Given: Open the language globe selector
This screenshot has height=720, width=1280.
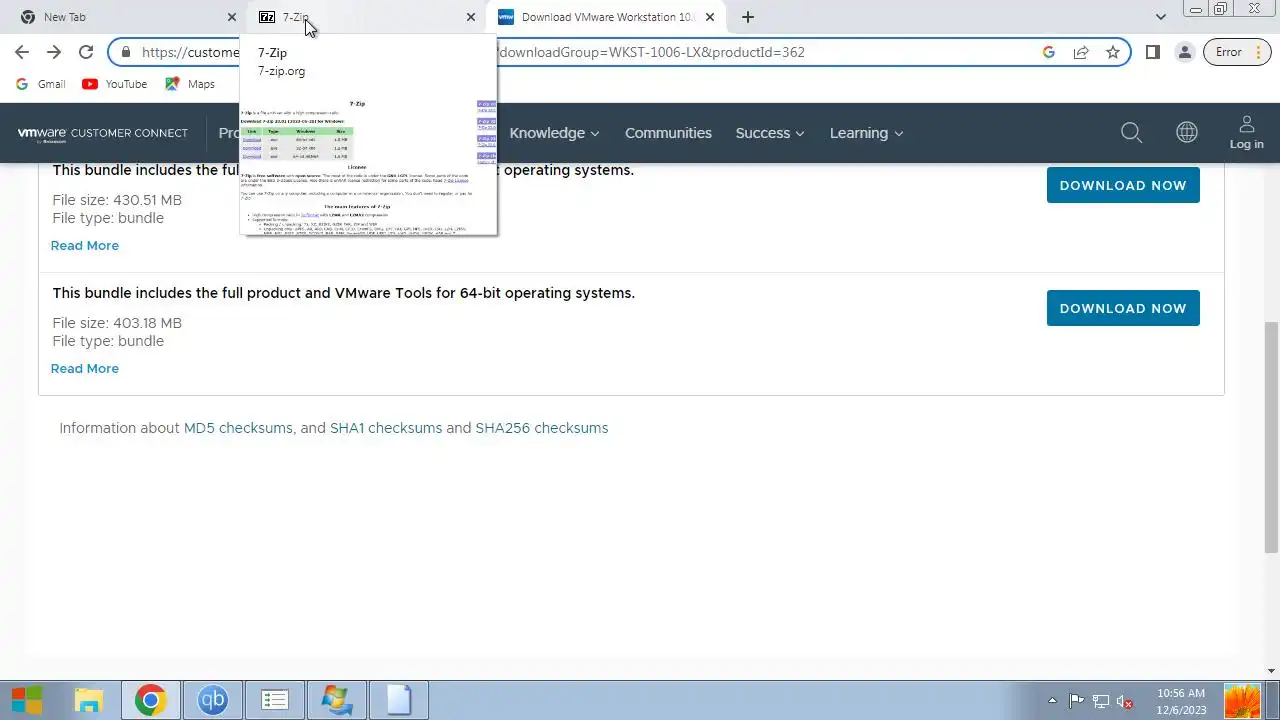Looking at the screenshot, I should (1187, 132).
